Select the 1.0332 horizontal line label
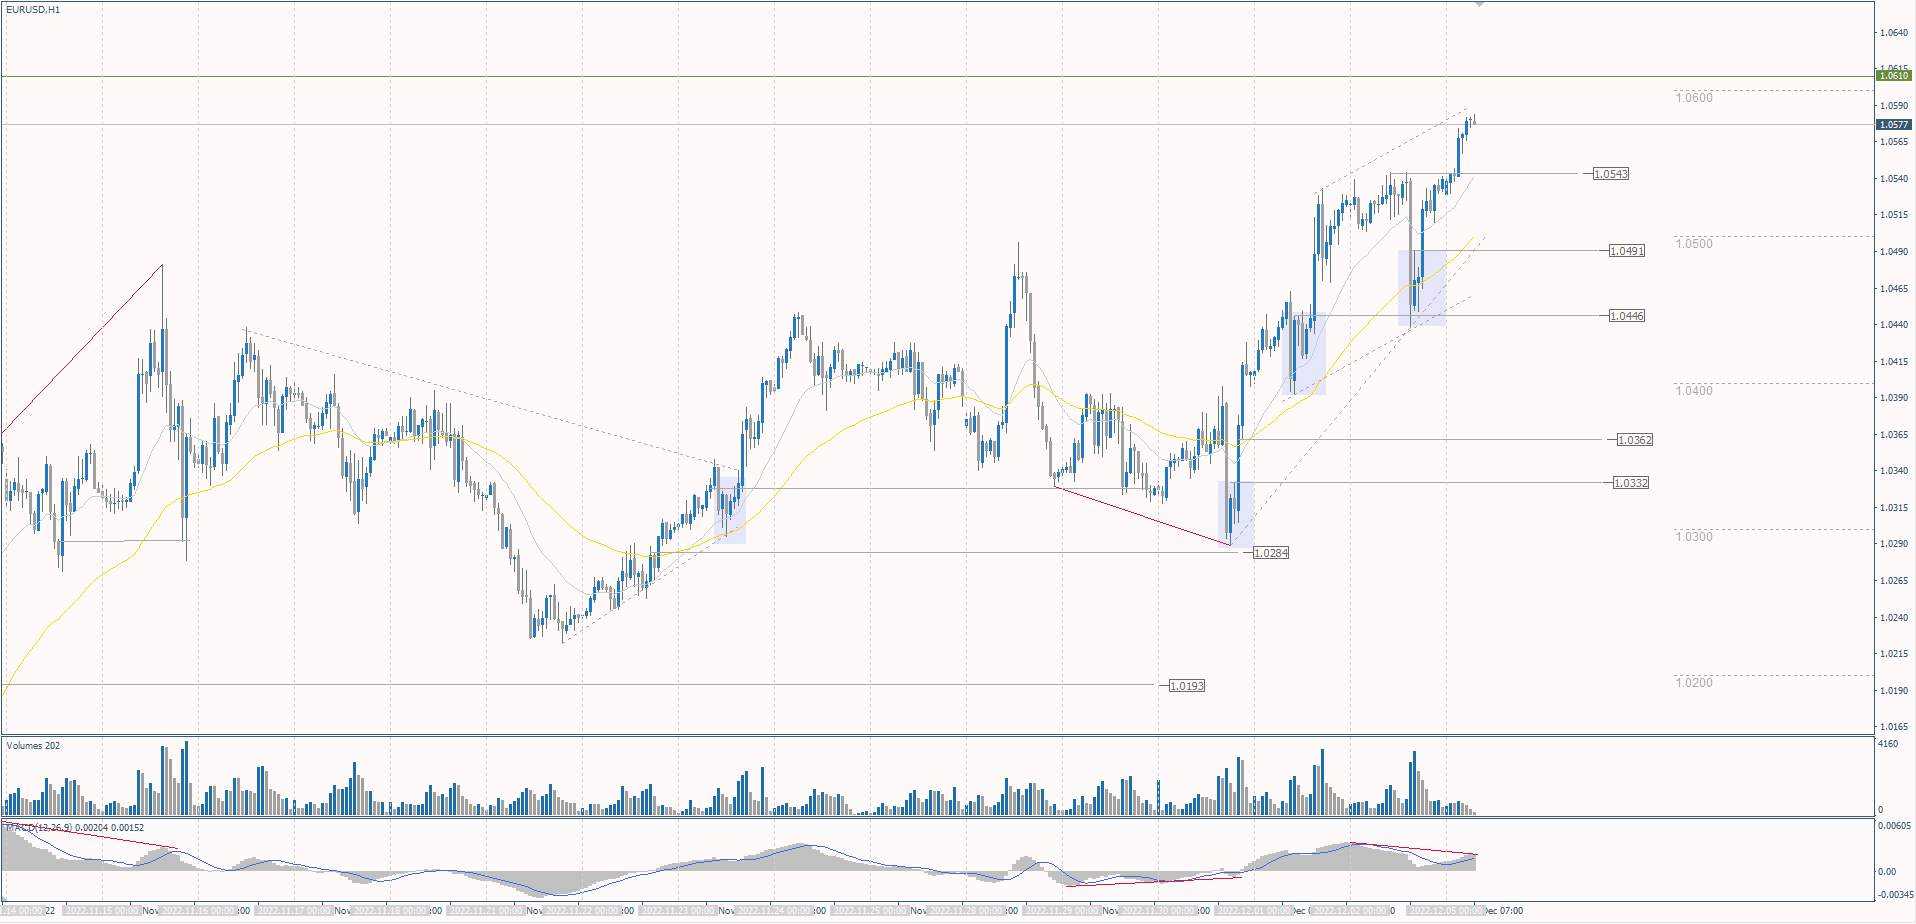 click(x=1630, y=483)
